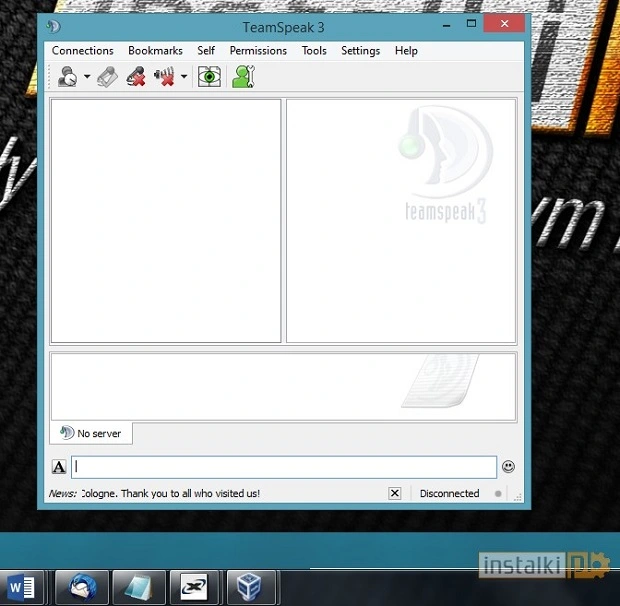Viewport: 620px width, 606px height.
Task: Toggle mute speakers in toolbar
Action: (164, 77)
